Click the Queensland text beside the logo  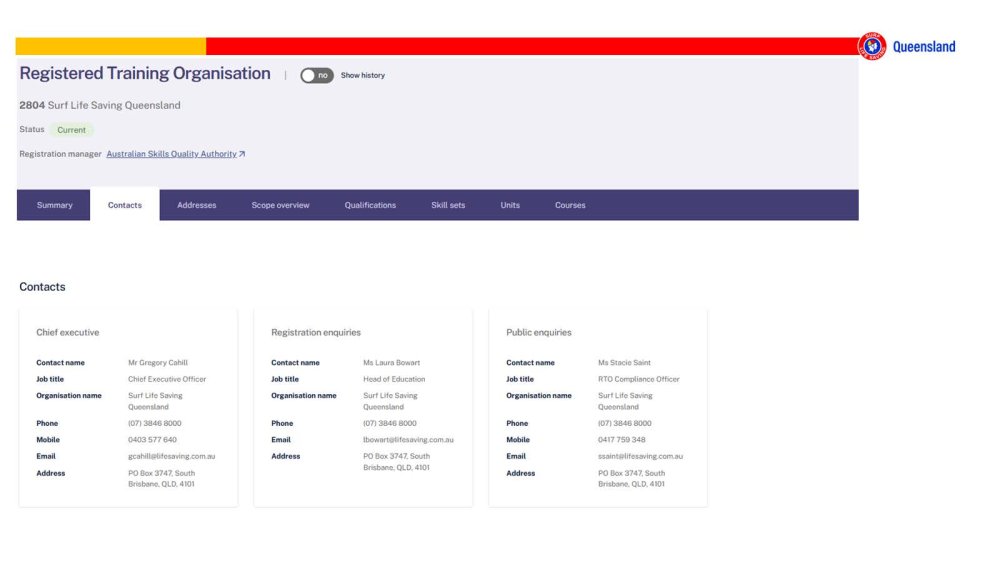(x=923, y=47)
